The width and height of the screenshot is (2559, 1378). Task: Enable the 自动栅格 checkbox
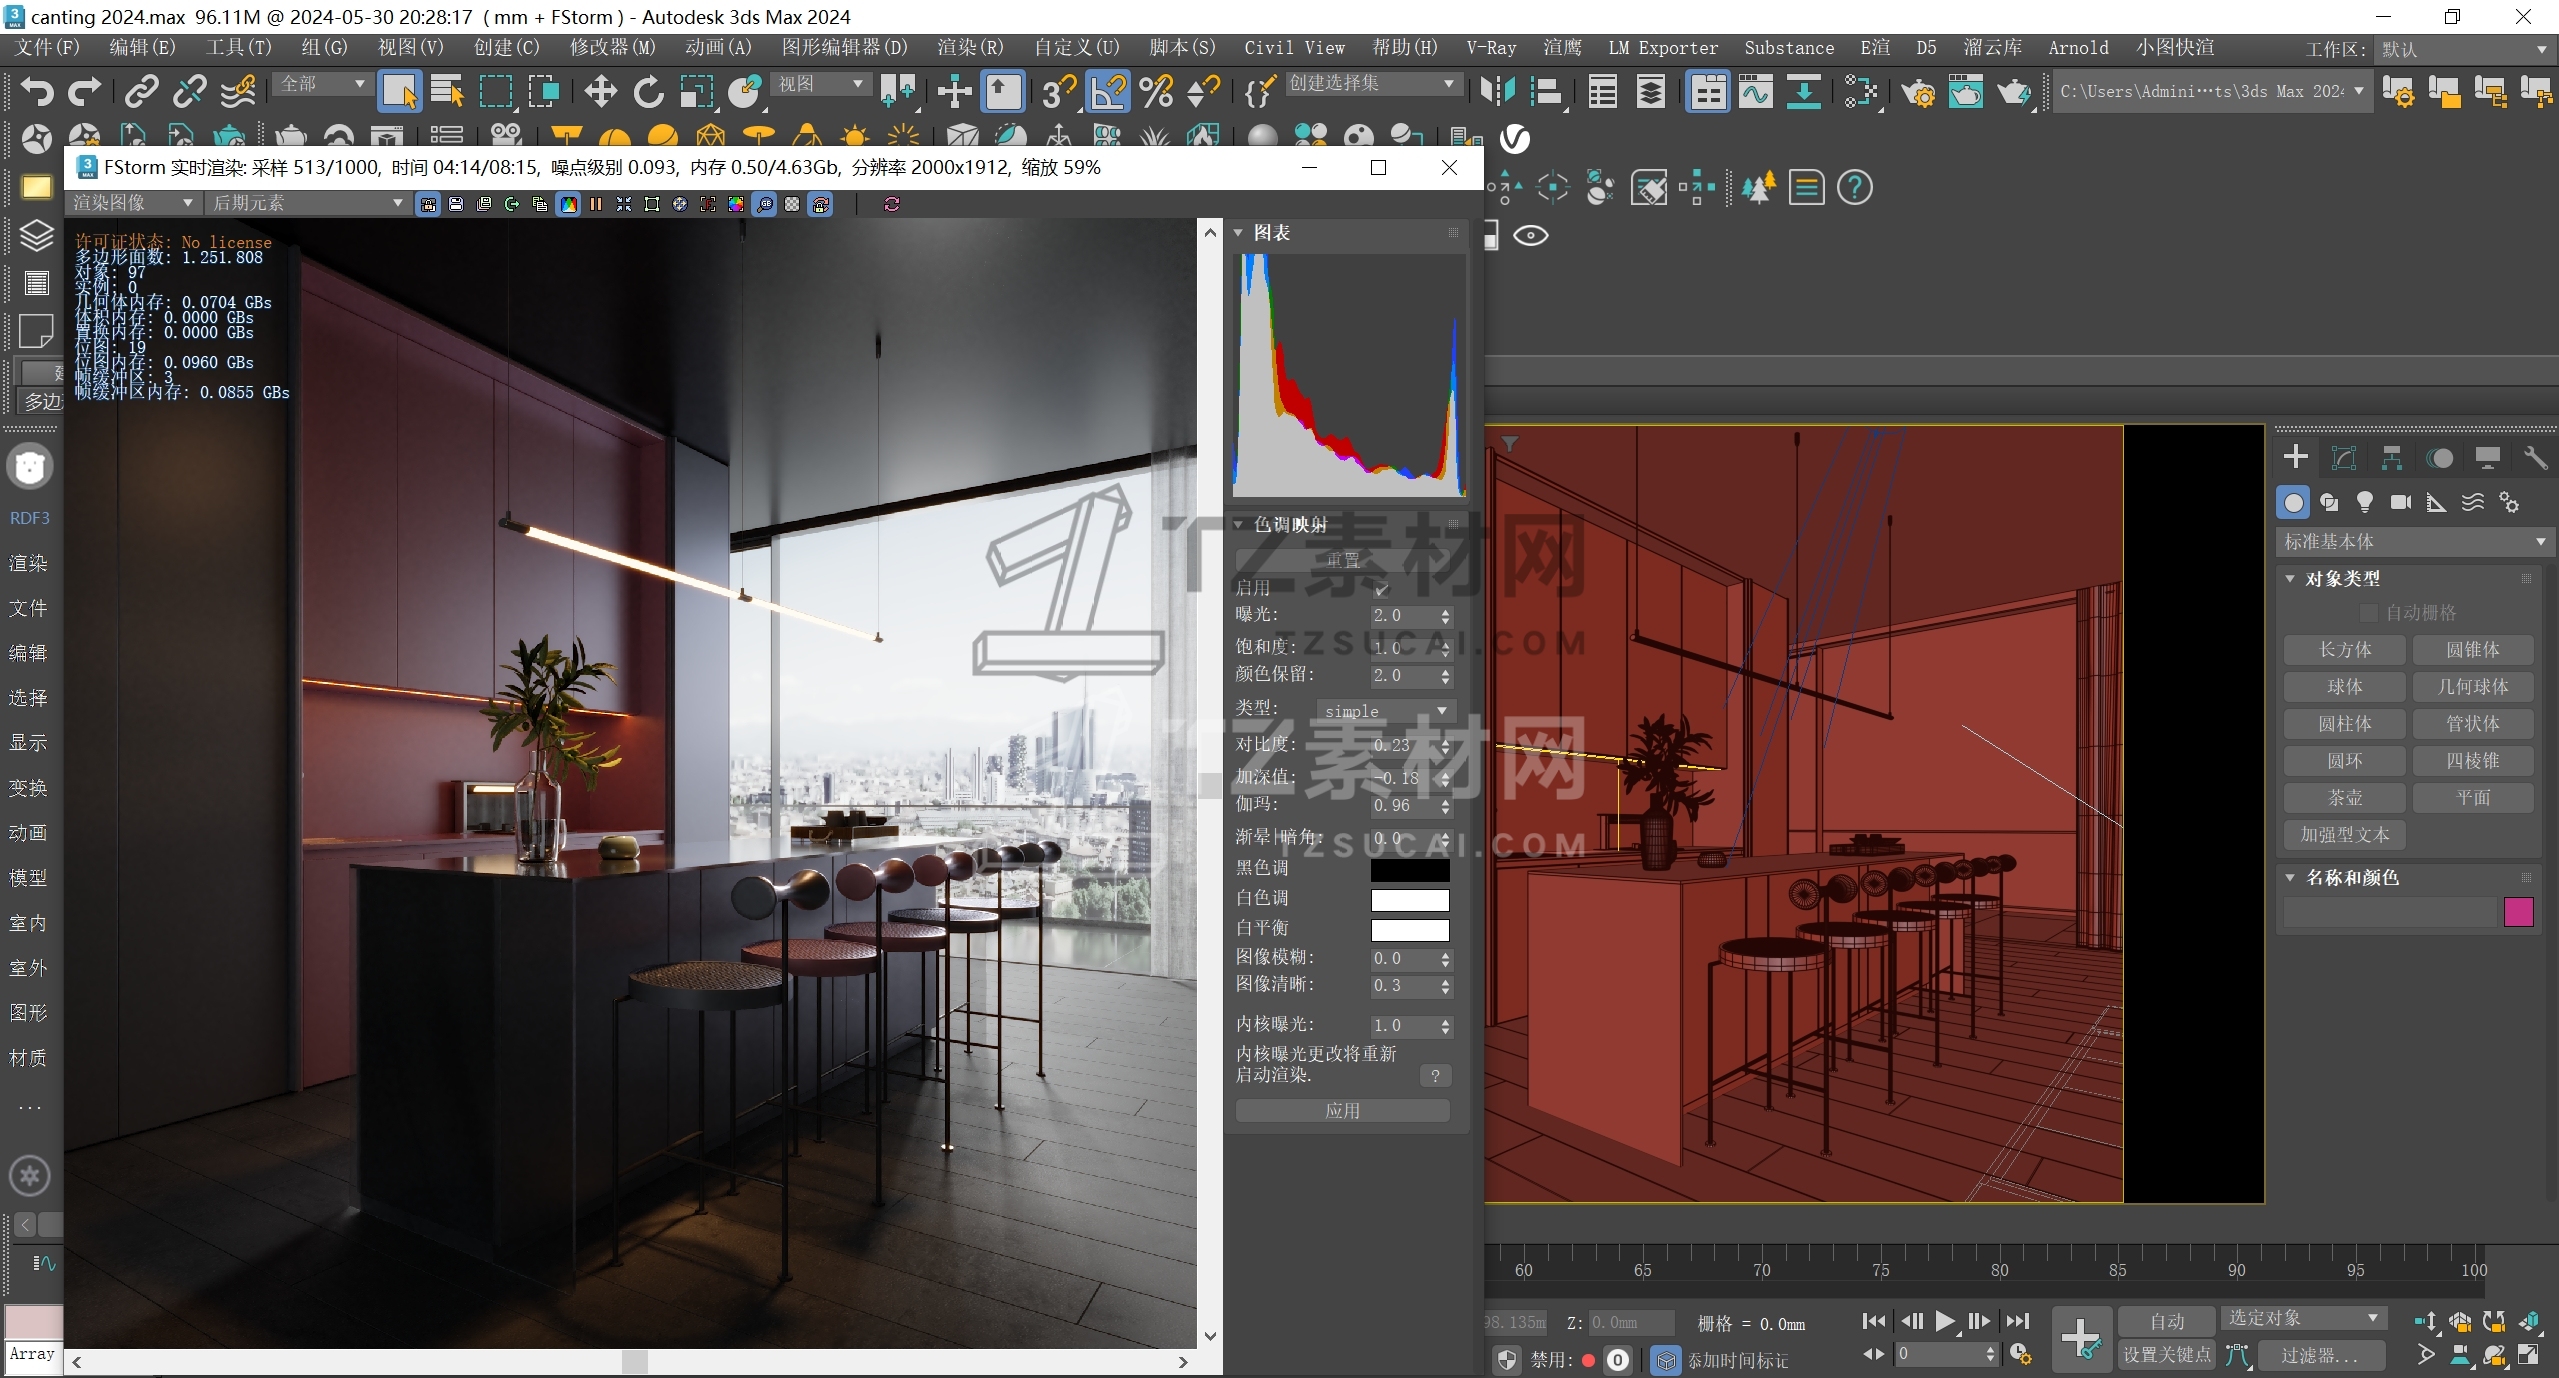2367,612
